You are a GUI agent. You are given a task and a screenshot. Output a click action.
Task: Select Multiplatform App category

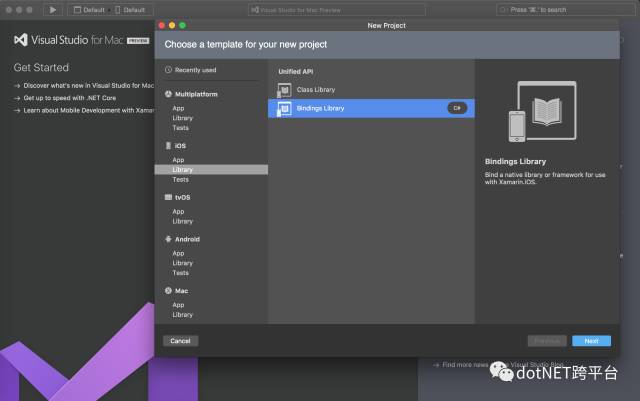(178, 108)
